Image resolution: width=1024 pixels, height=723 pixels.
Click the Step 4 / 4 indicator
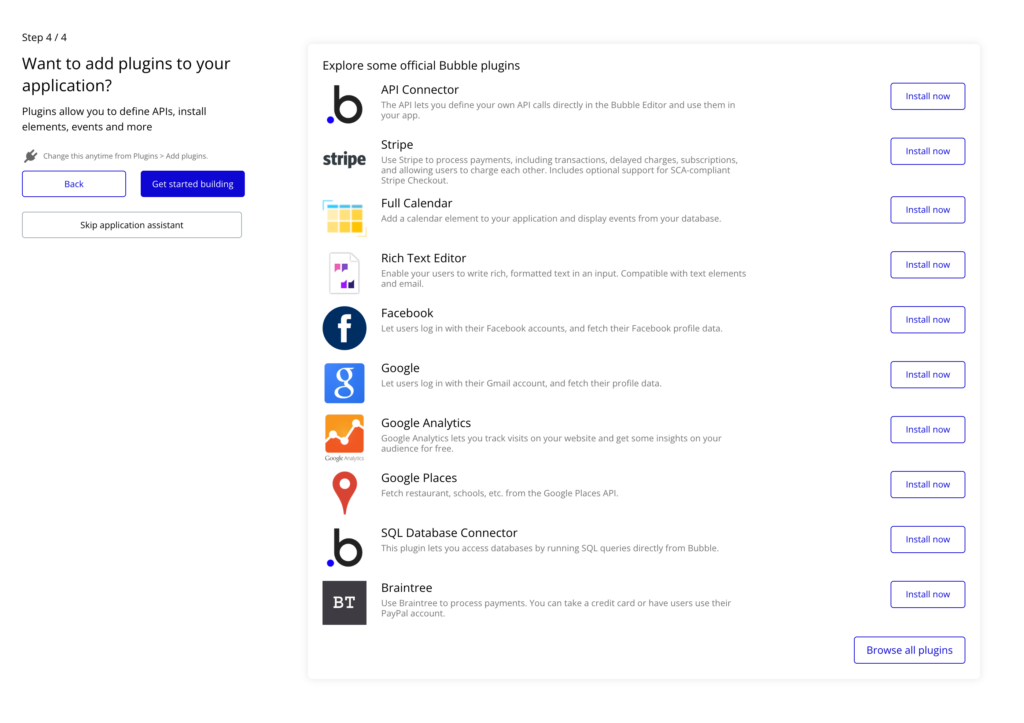[44, 37]
